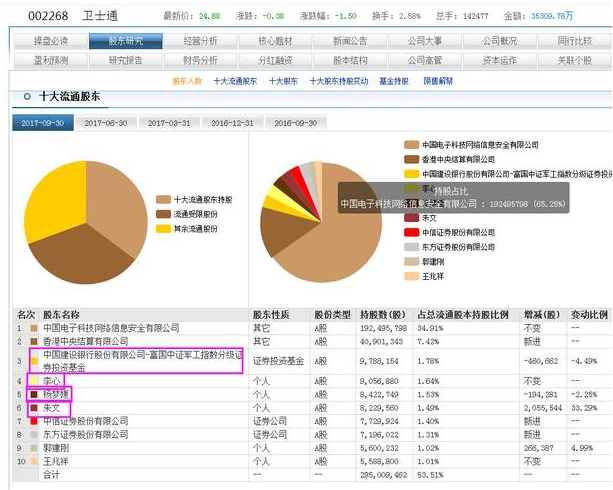This screenshot has height=490, width=613.
Task: Click 朱文 legend swatch by right pie
Action: (x=411, y=218)
